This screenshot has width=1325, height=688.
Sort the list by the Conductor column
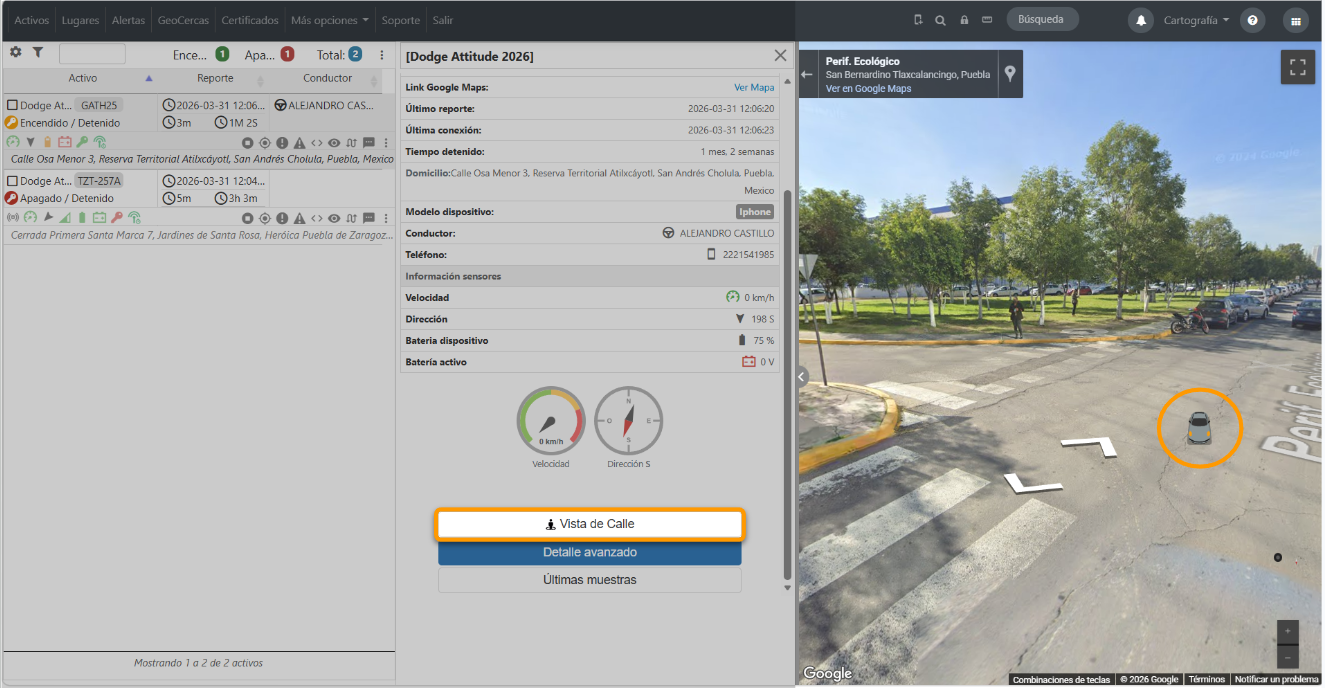pyautogui.click(x=327, y=78)
